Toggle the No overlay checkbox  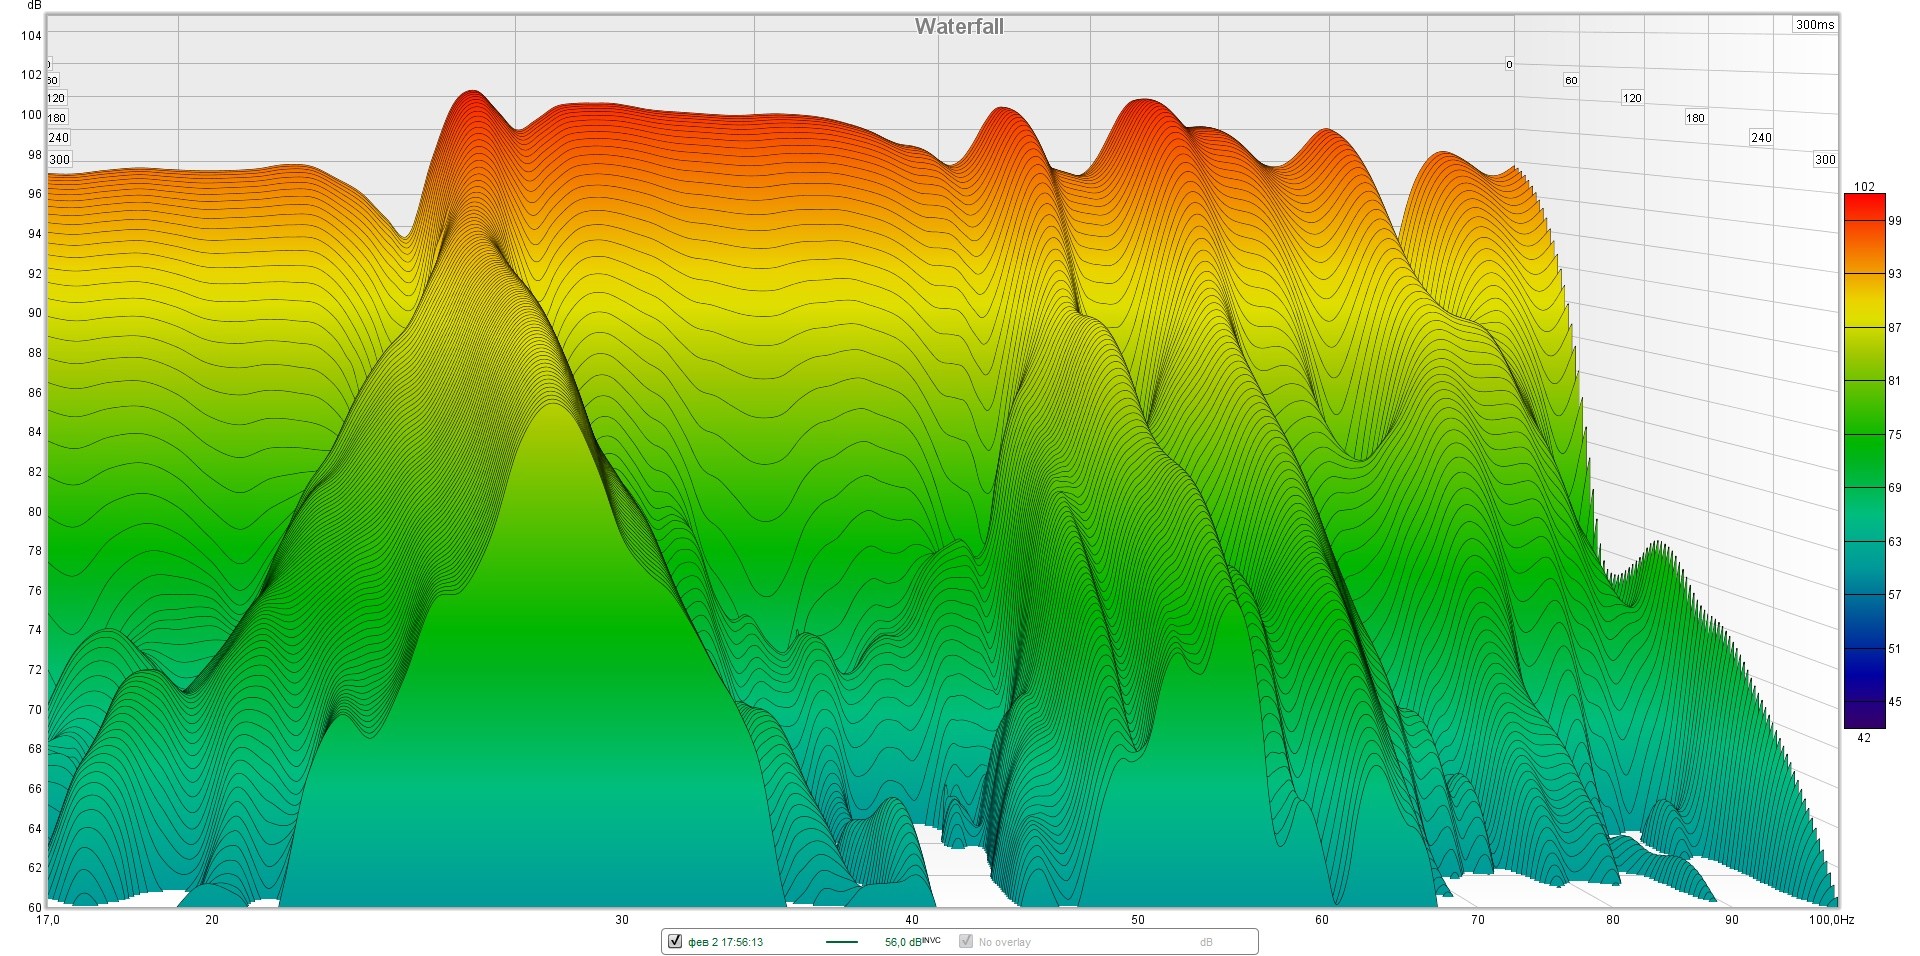point(966,942)
